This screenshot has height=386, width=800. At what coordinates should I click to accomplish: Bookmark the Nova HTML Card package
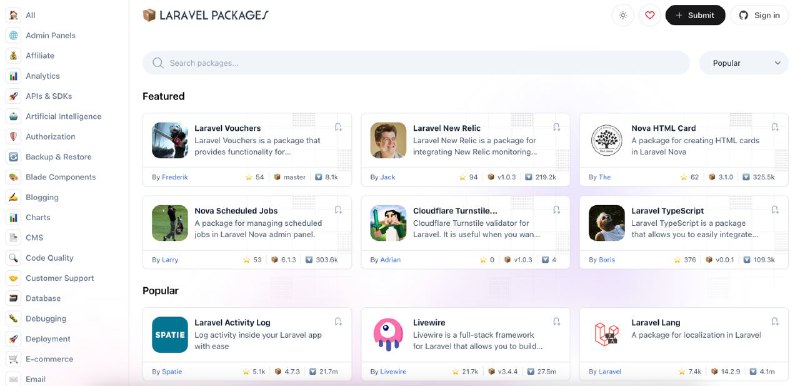774,127
